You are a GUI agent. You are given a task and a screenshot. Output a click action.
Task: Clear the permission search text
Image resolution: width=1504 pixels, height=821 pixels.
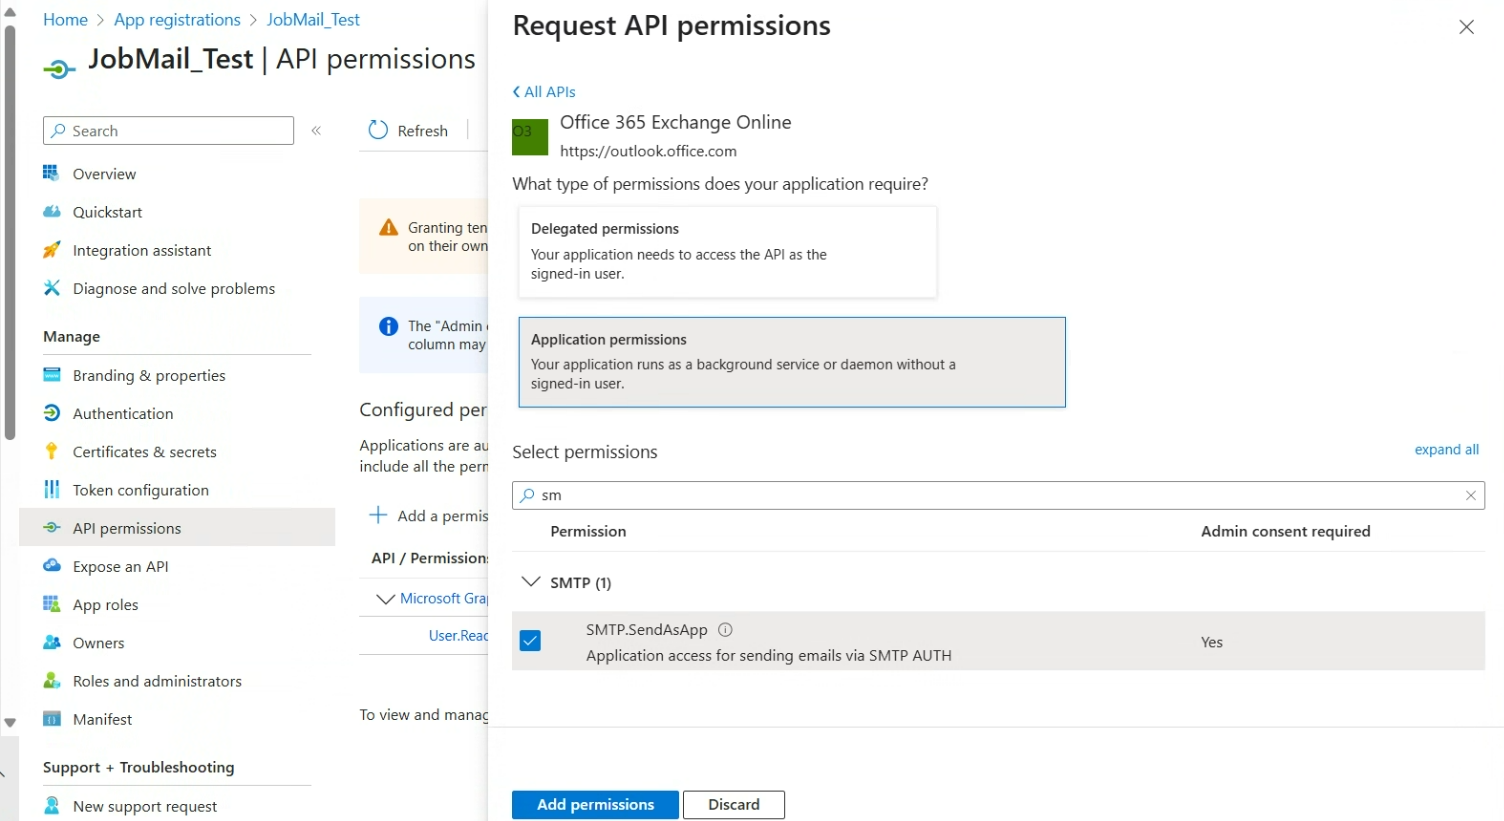point(1470,495)
